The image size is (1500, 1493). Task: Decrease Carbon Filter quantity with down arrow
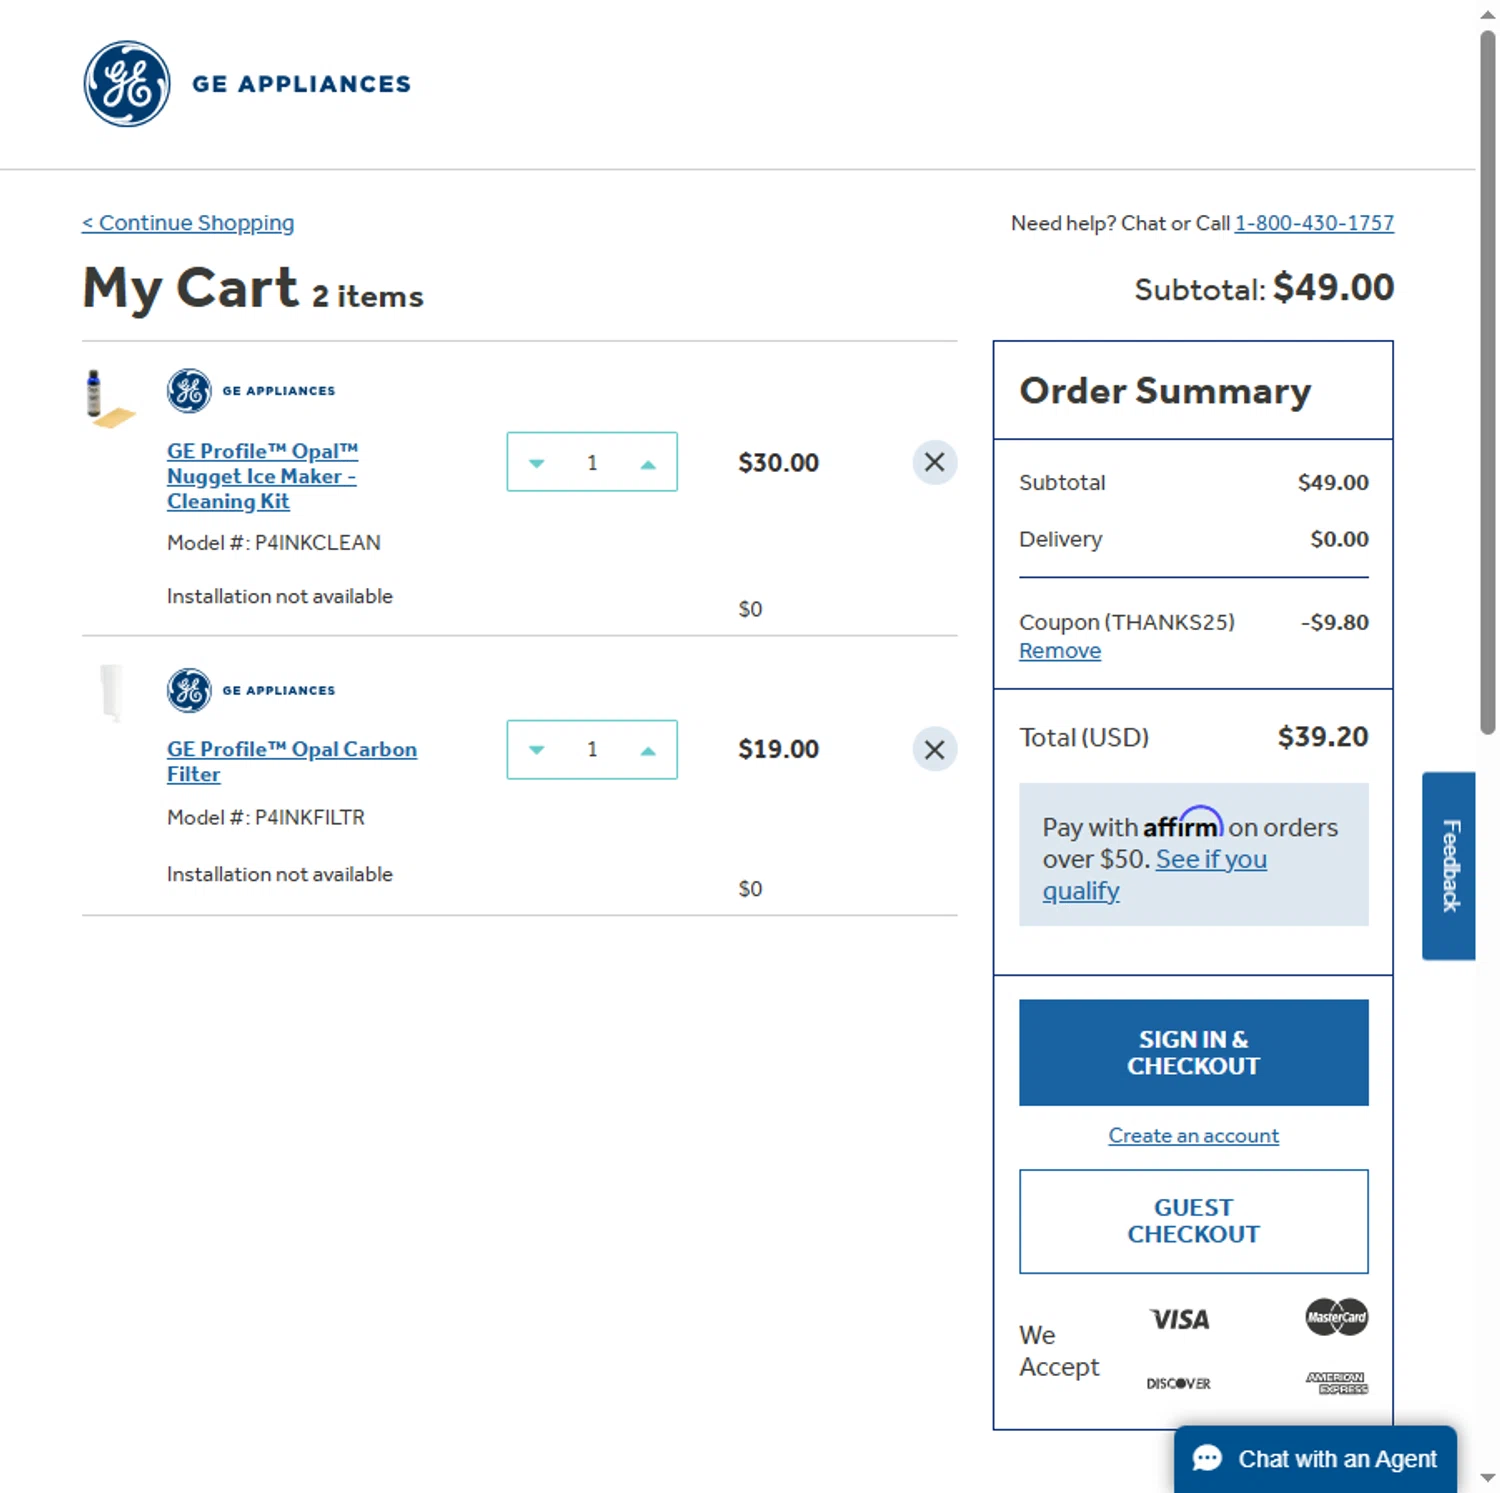[537, 750]
